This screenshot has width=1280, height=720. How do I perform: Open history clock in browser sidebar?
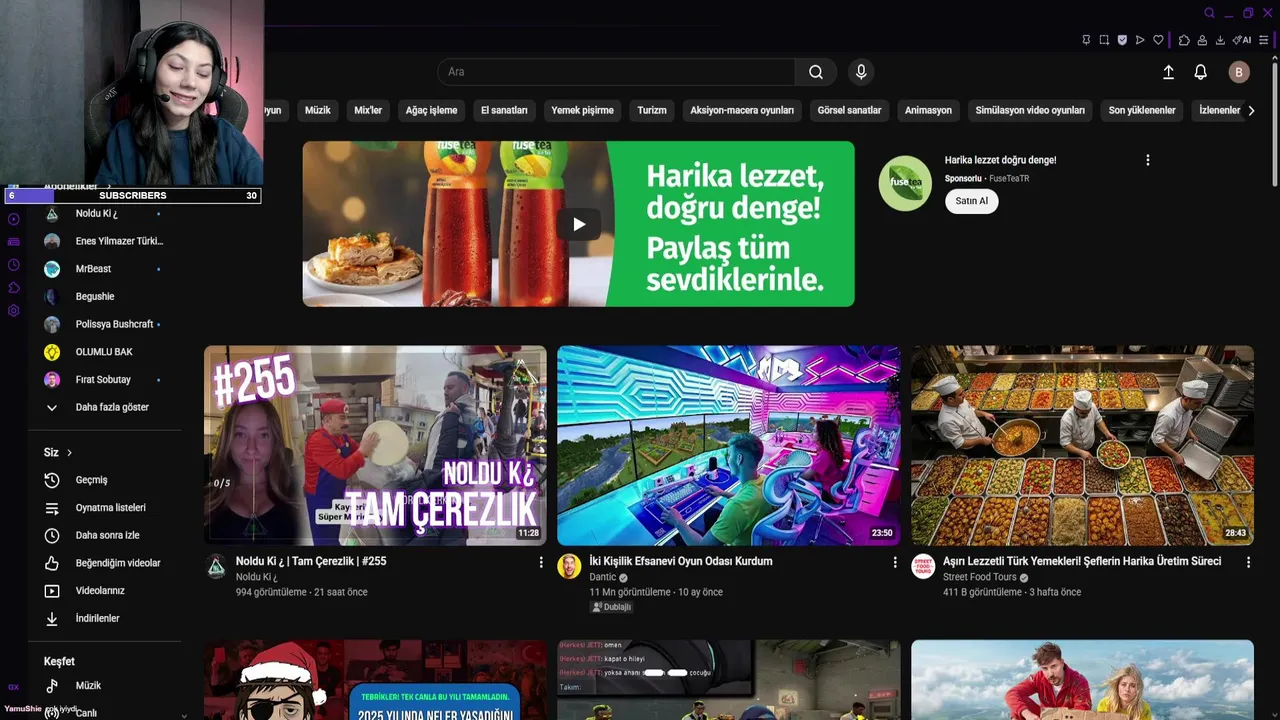(x=14, y=265)
